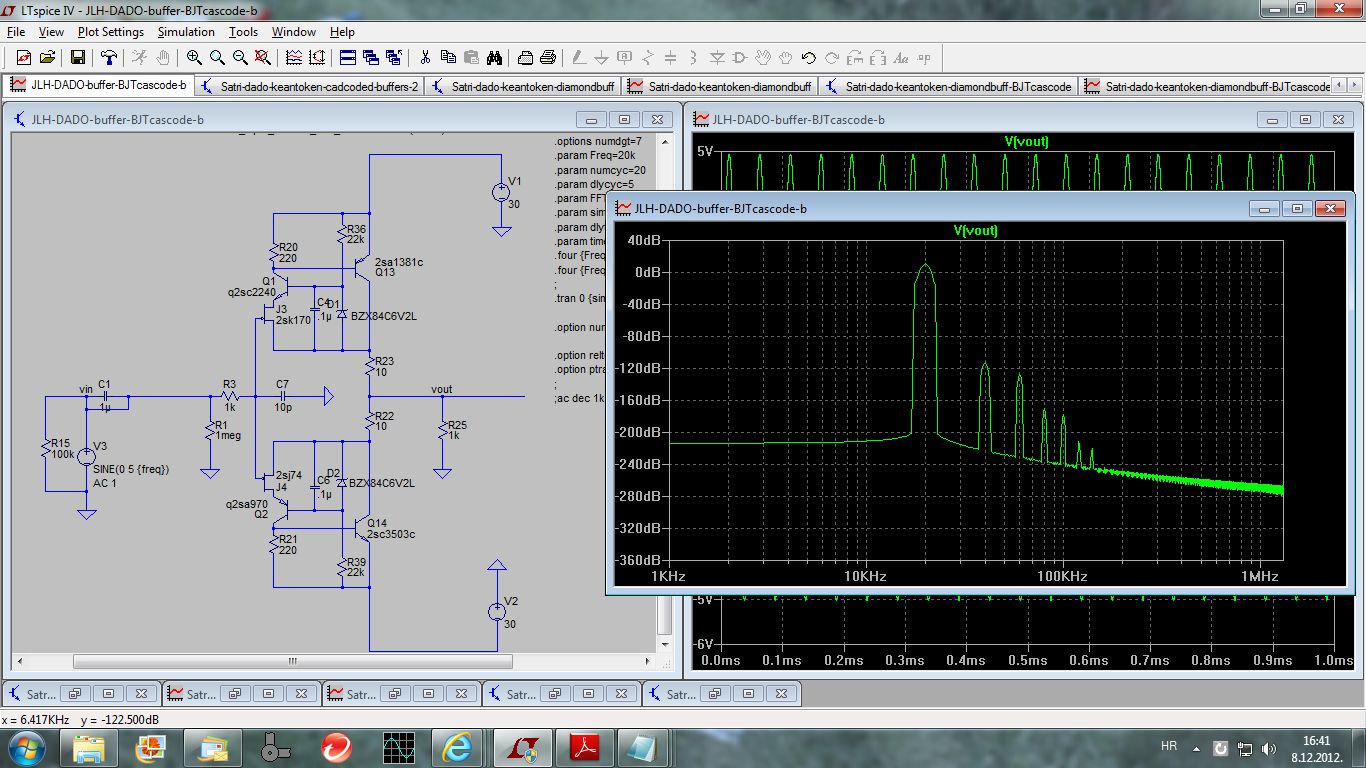Click the .param Freq=20k directive
Image resolution: width=1366 pixels, height=768 pixels.
(597, 155)
